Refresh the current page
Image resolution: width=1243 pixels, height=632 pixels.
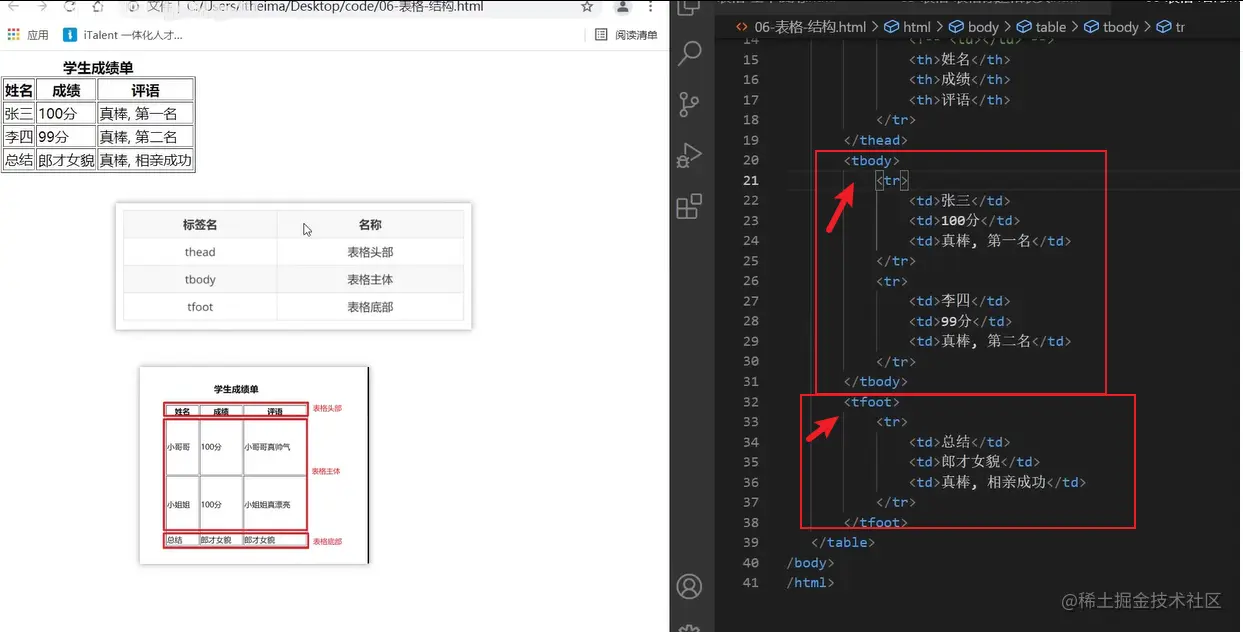67,8
